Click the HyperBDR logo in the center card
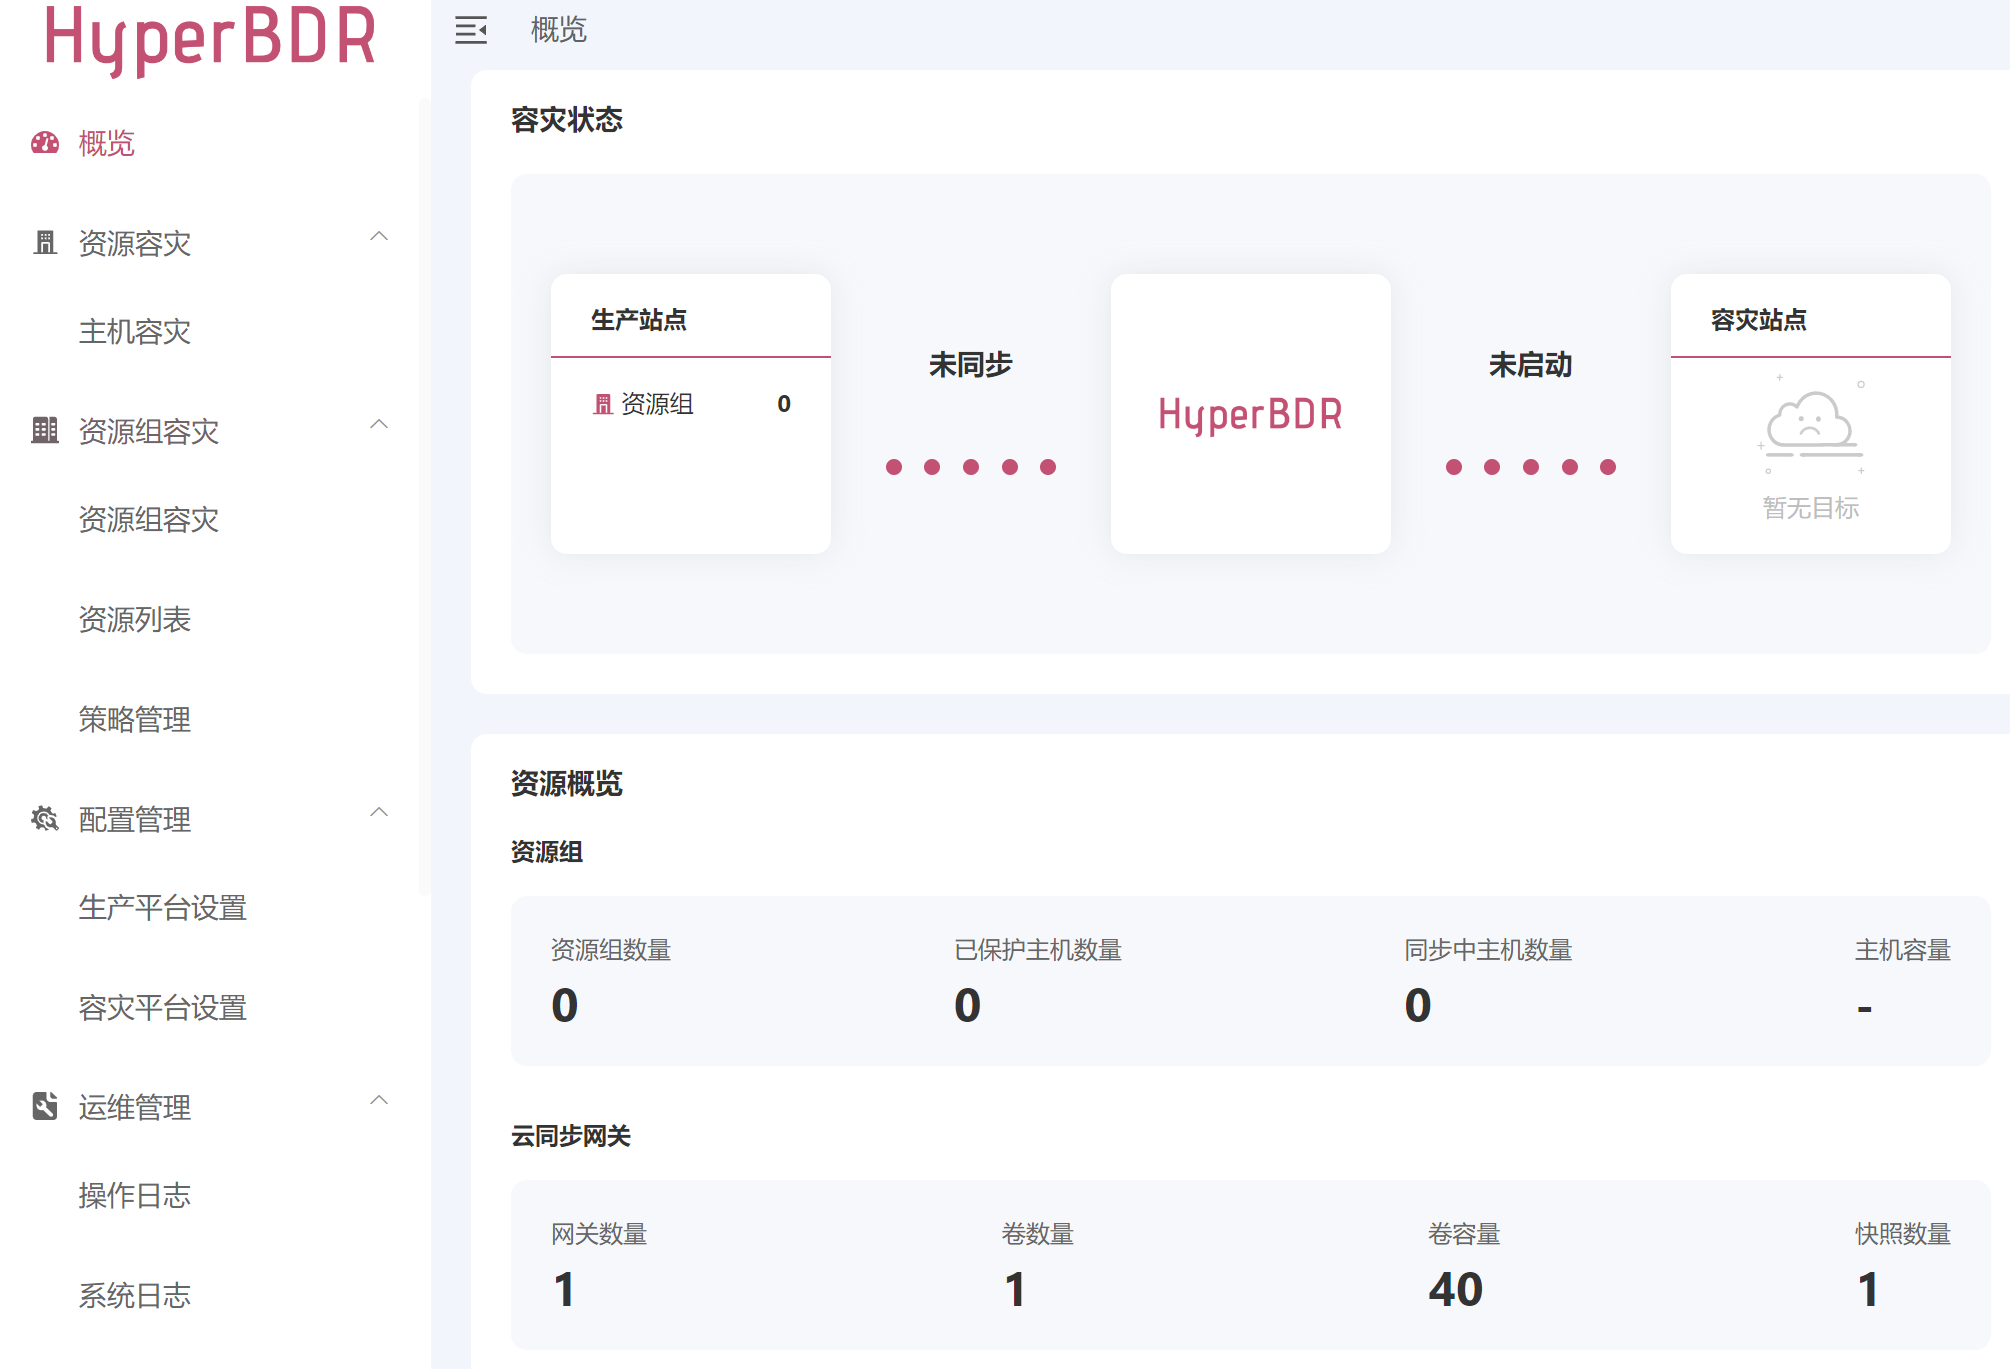Image resolution: width=2010 pixels, height=1369 pixels. (x=1250, y=414)
